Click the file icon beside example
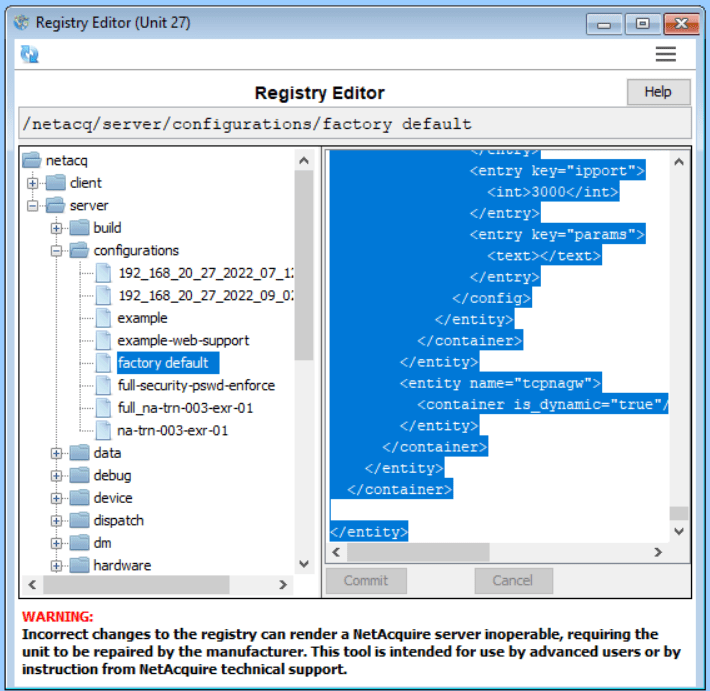 tap(103, 318)
